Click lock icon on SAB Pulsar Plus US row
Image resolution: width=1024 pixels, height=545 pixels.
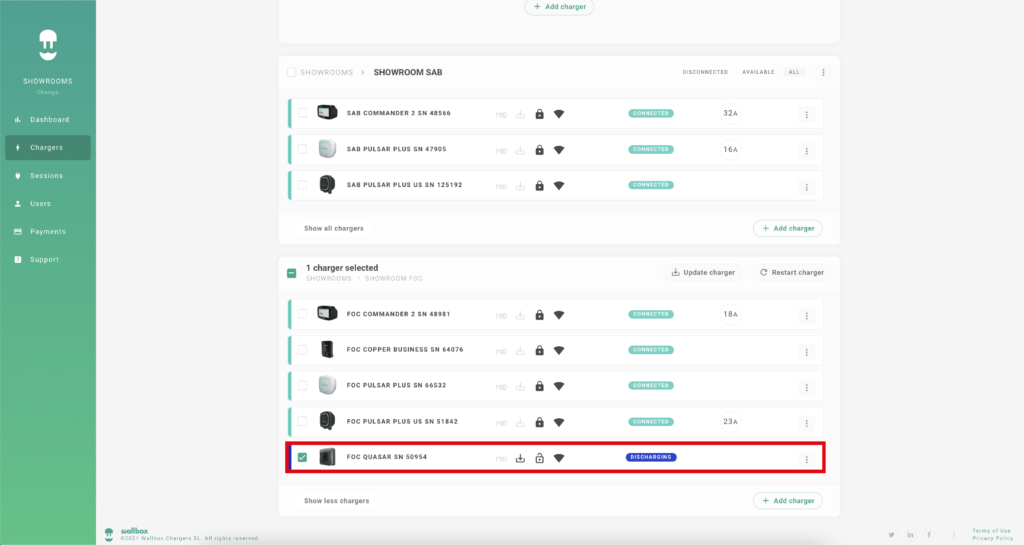539,185
